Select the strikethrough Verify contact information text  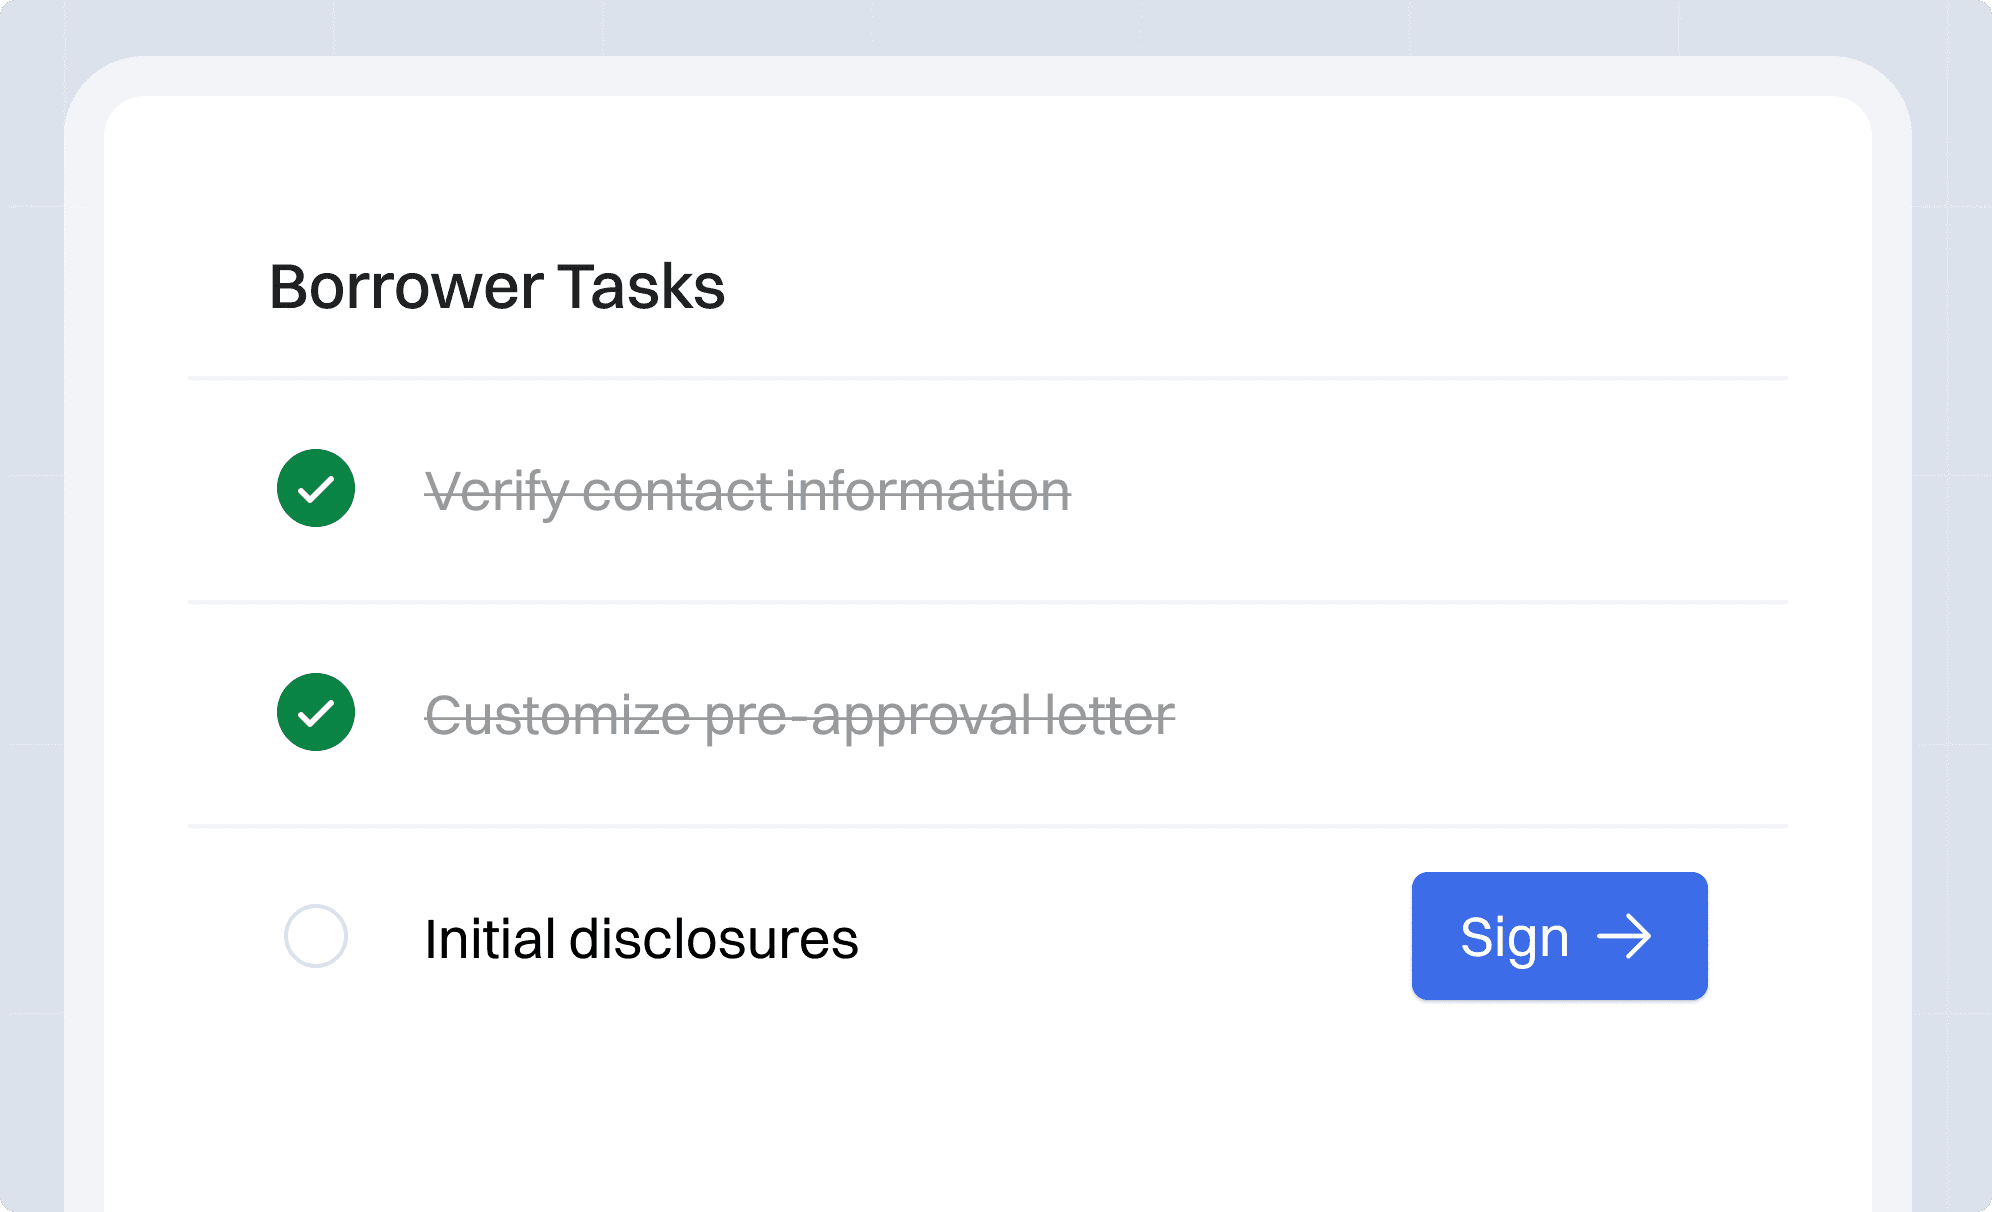pyautogui.click(x=748, y=491)
